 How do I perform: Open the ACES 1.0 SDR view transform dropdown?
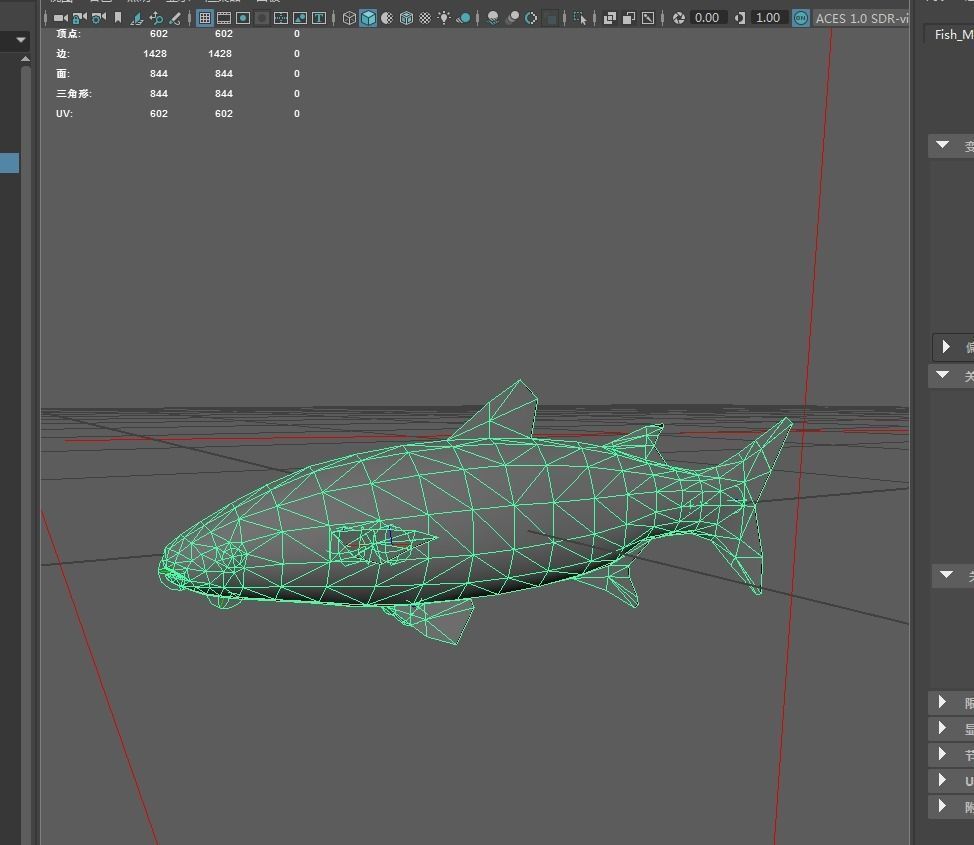[x=862, y=19]
